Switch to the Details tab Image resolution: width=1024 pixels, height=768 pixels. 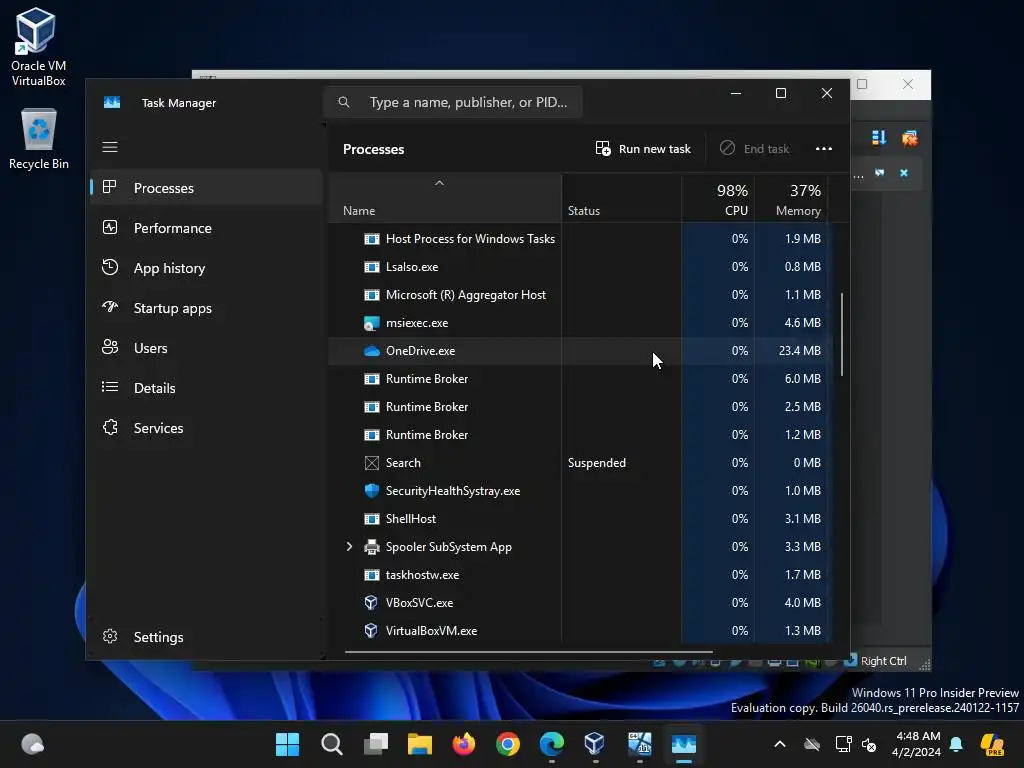pyautogui.click(x=206, y=388)
